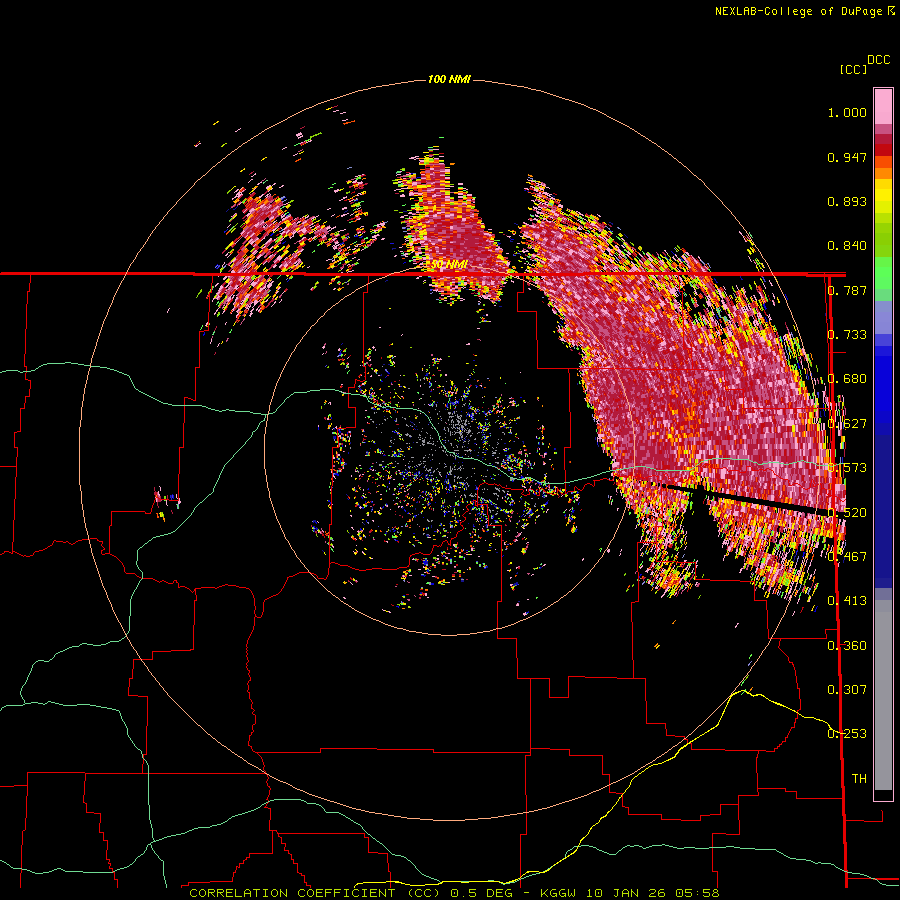
Task: Click the 0.413 legend value
Action: click(847, 601)
